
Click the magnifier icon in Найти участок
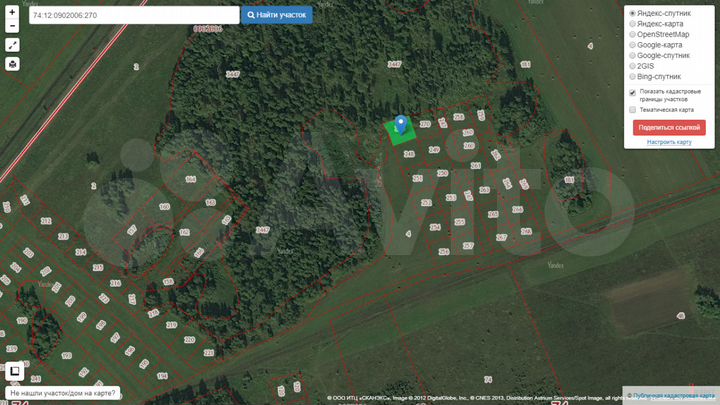click(251, 15)
